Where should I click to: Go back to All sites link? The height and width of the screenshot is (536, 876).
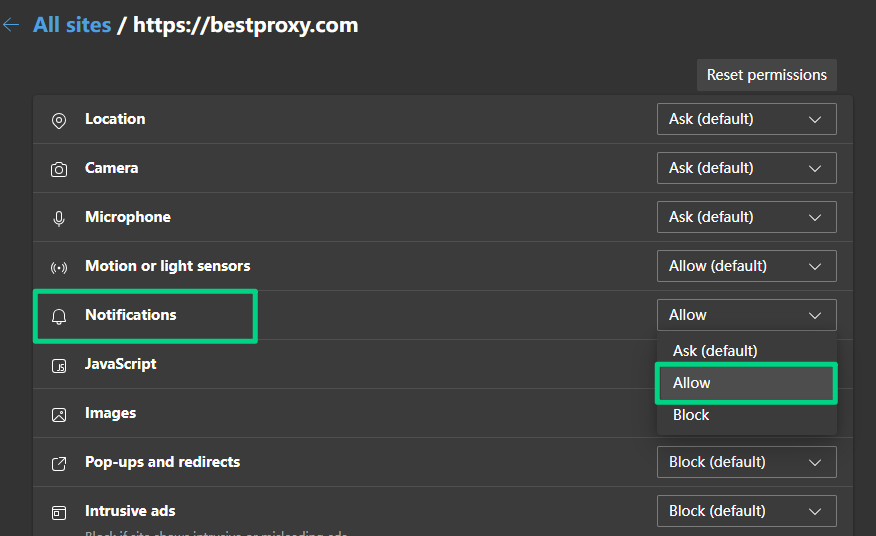coord(72,25)
